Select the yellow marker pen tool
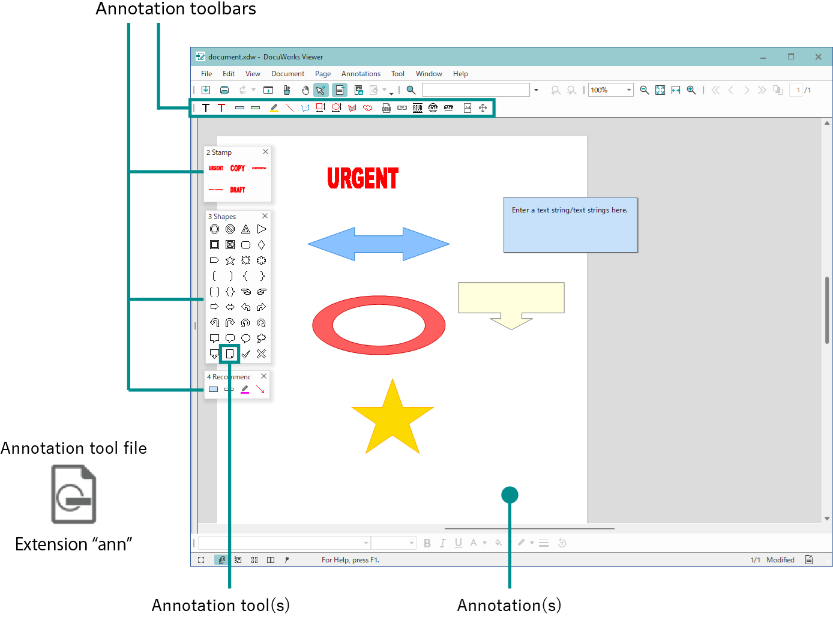Viewport: 833px width, 617px height. 273,107
